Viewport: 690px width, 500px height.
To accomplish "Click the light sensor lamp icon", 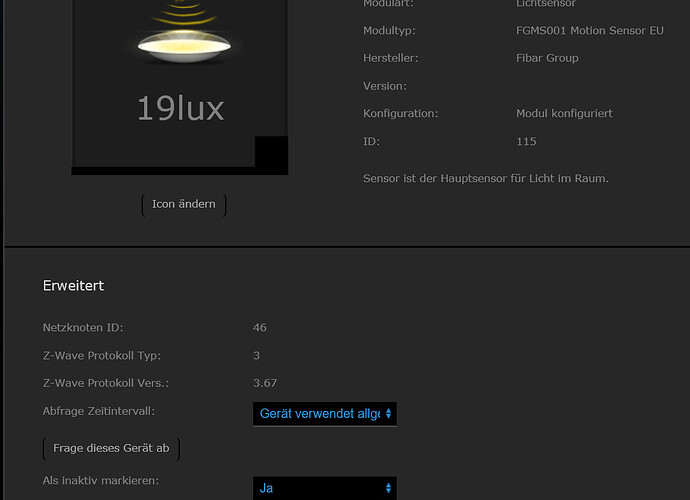I will click(180, 42).
